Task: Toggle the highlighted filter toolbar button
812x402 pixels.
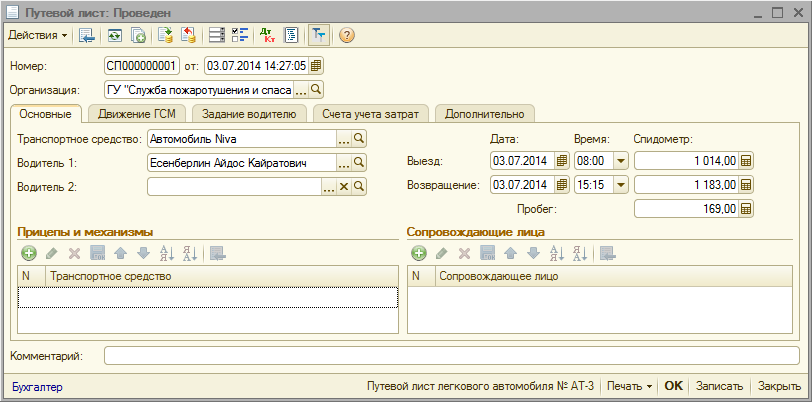Action: [x=319, y=35]
